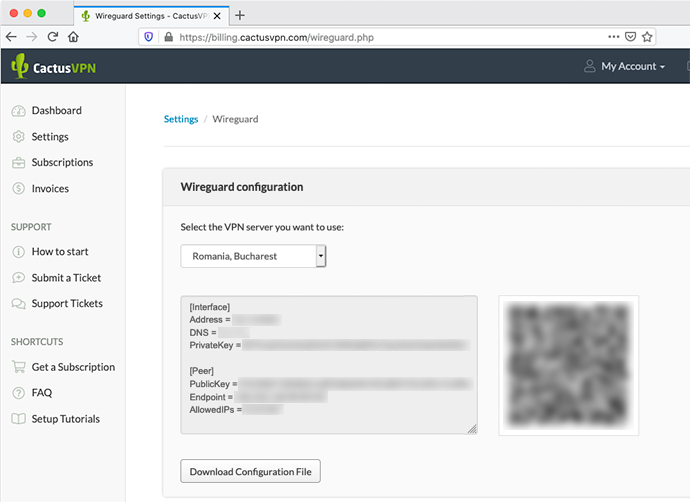Click the Submit a Ticket chat icon
The height and width of the screenshot is (502, 690).
[18, 278]
